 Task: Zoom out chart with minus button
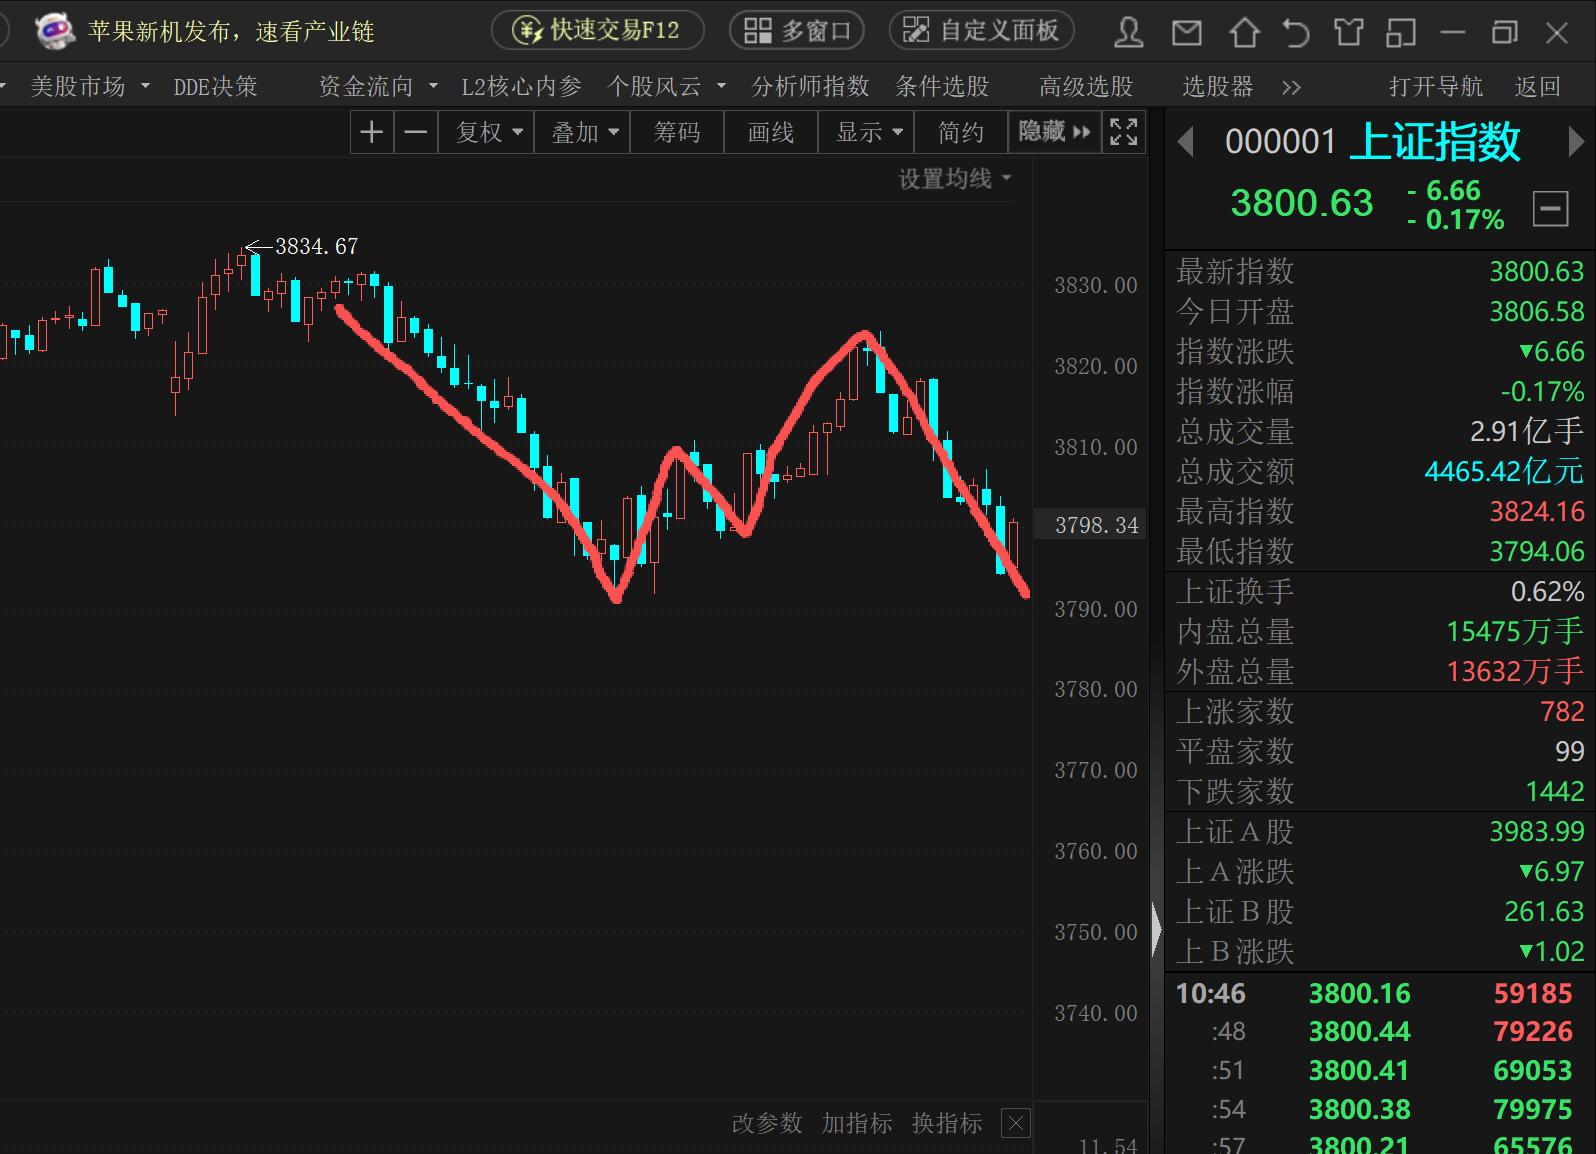point(416,132)
